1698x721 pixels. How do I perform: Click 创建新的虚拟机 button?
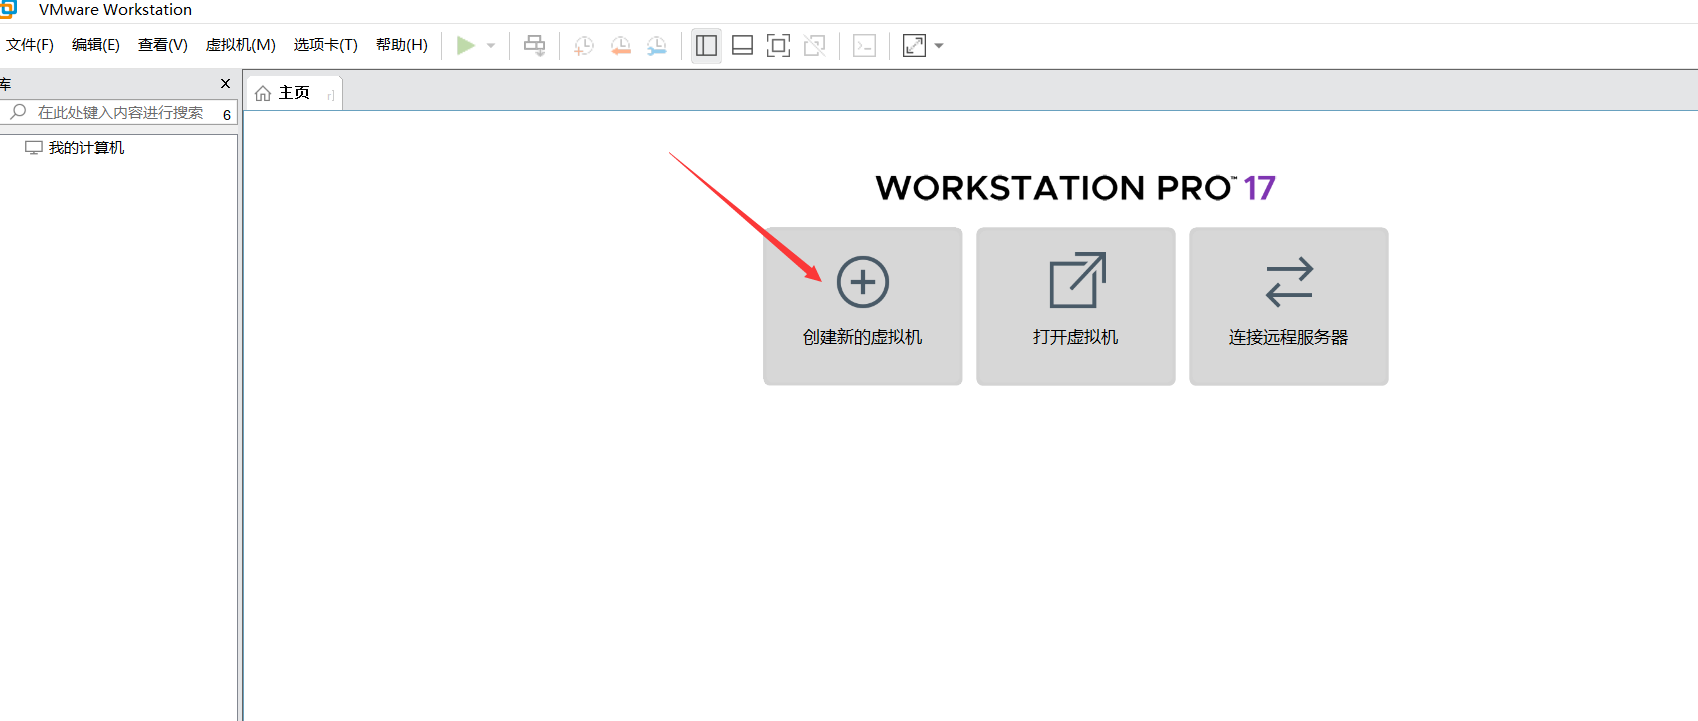[863, 306]
